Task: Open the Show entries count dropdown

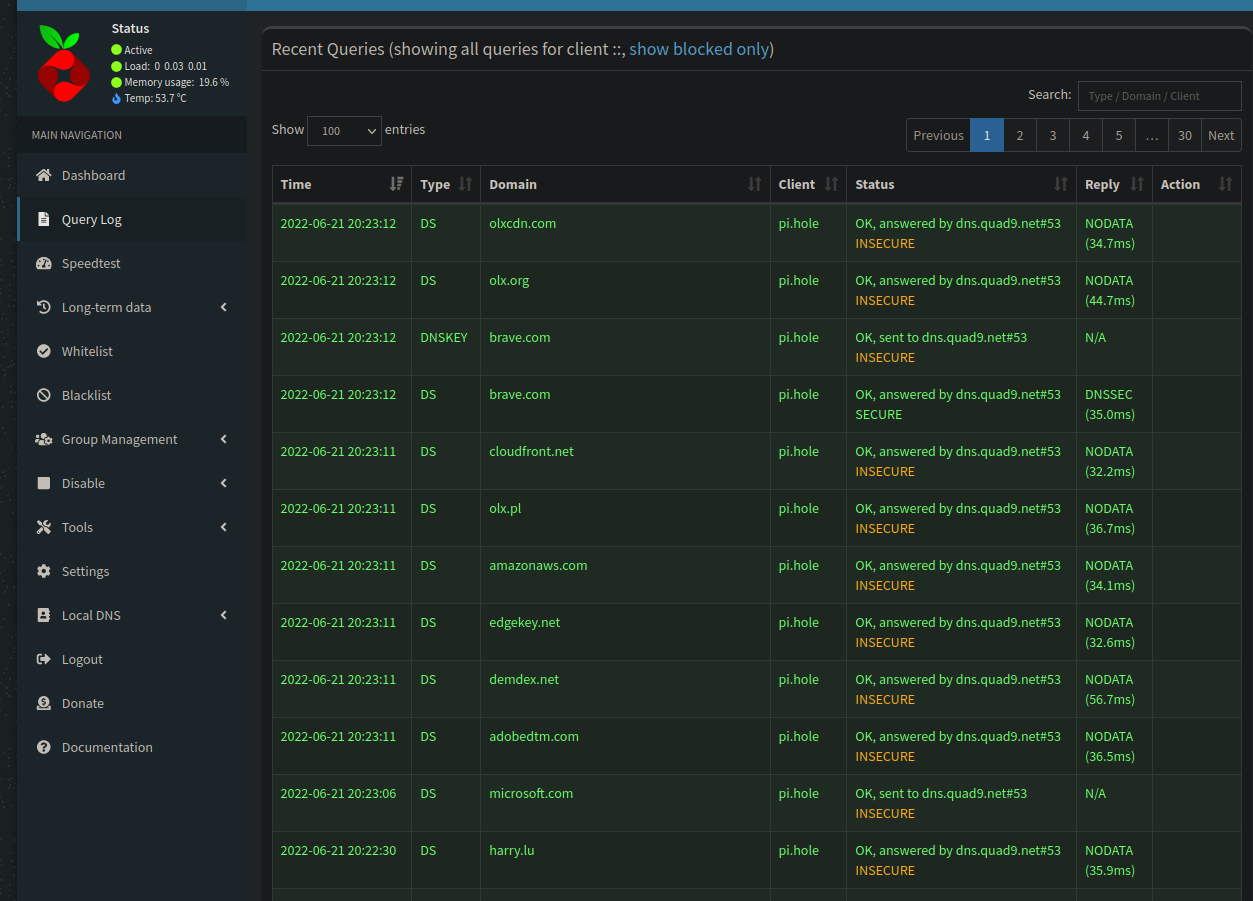Action: [x=344, y=131]
